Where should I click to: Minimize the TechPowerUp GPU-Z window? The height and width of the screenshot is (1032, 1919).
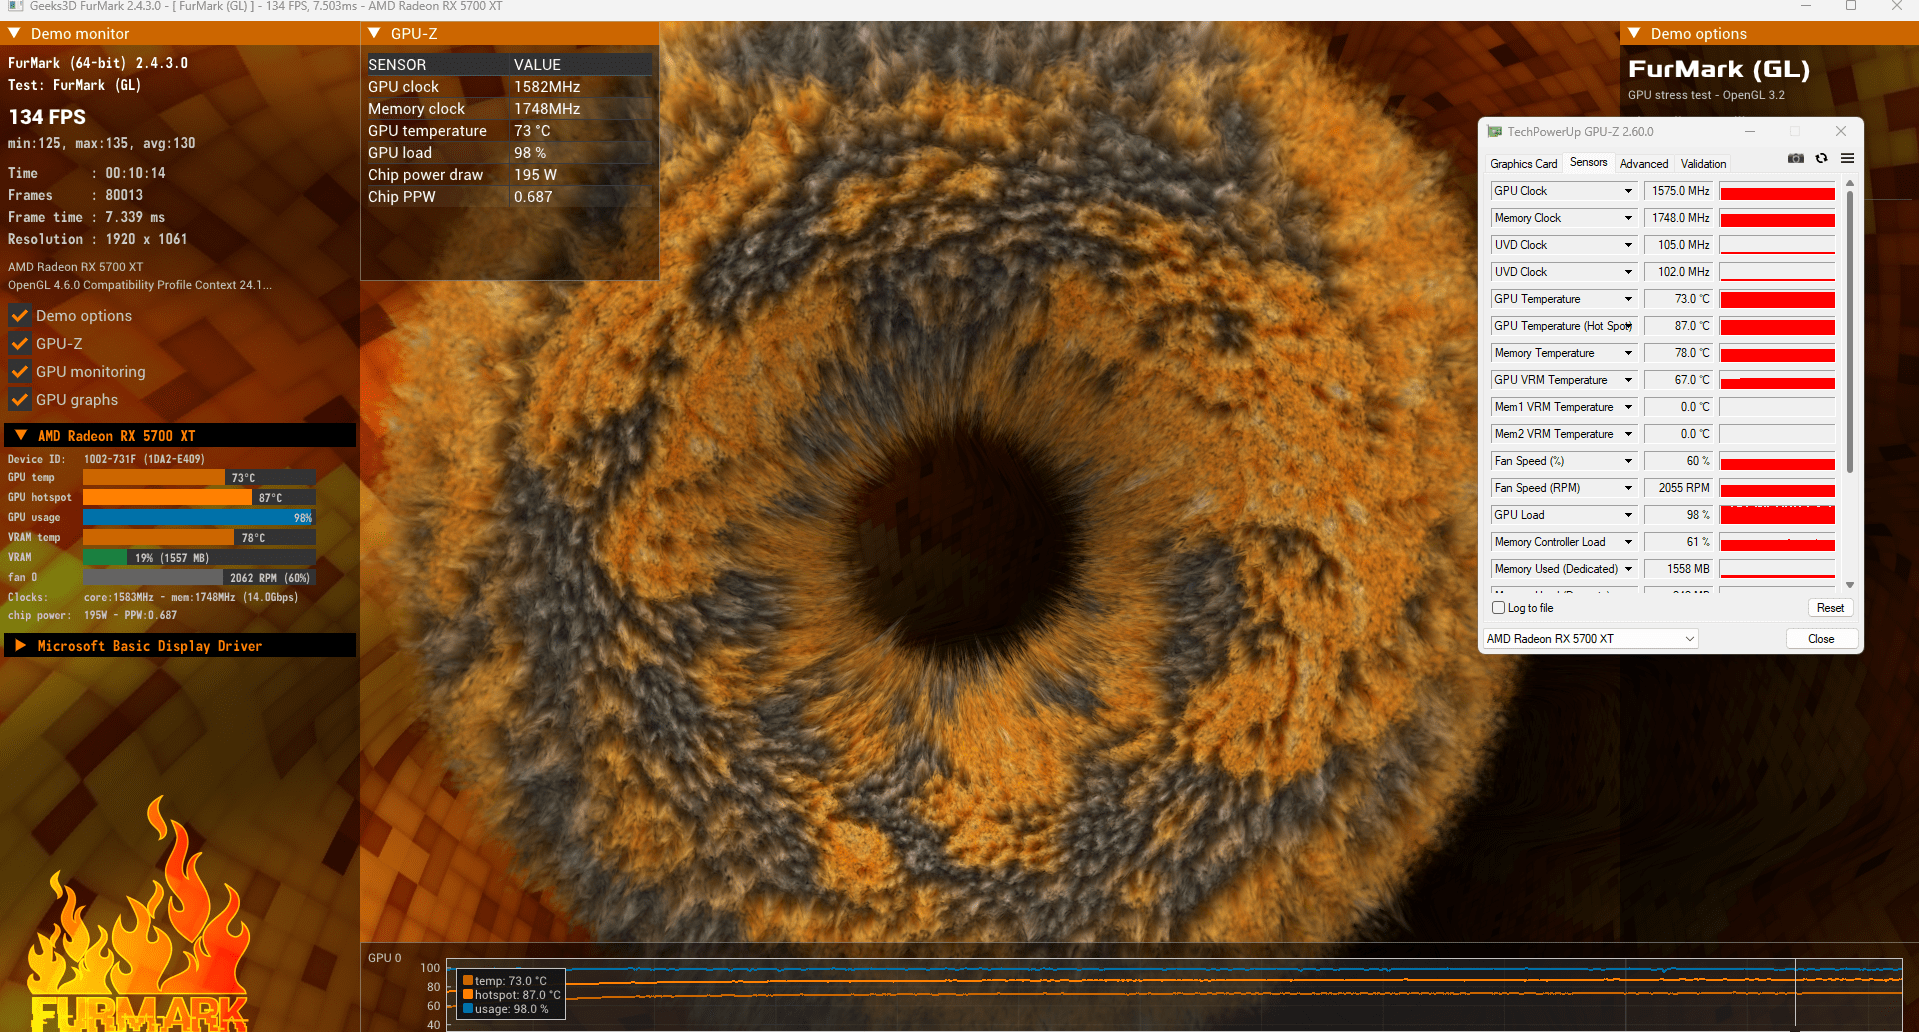coord(1750,132)
